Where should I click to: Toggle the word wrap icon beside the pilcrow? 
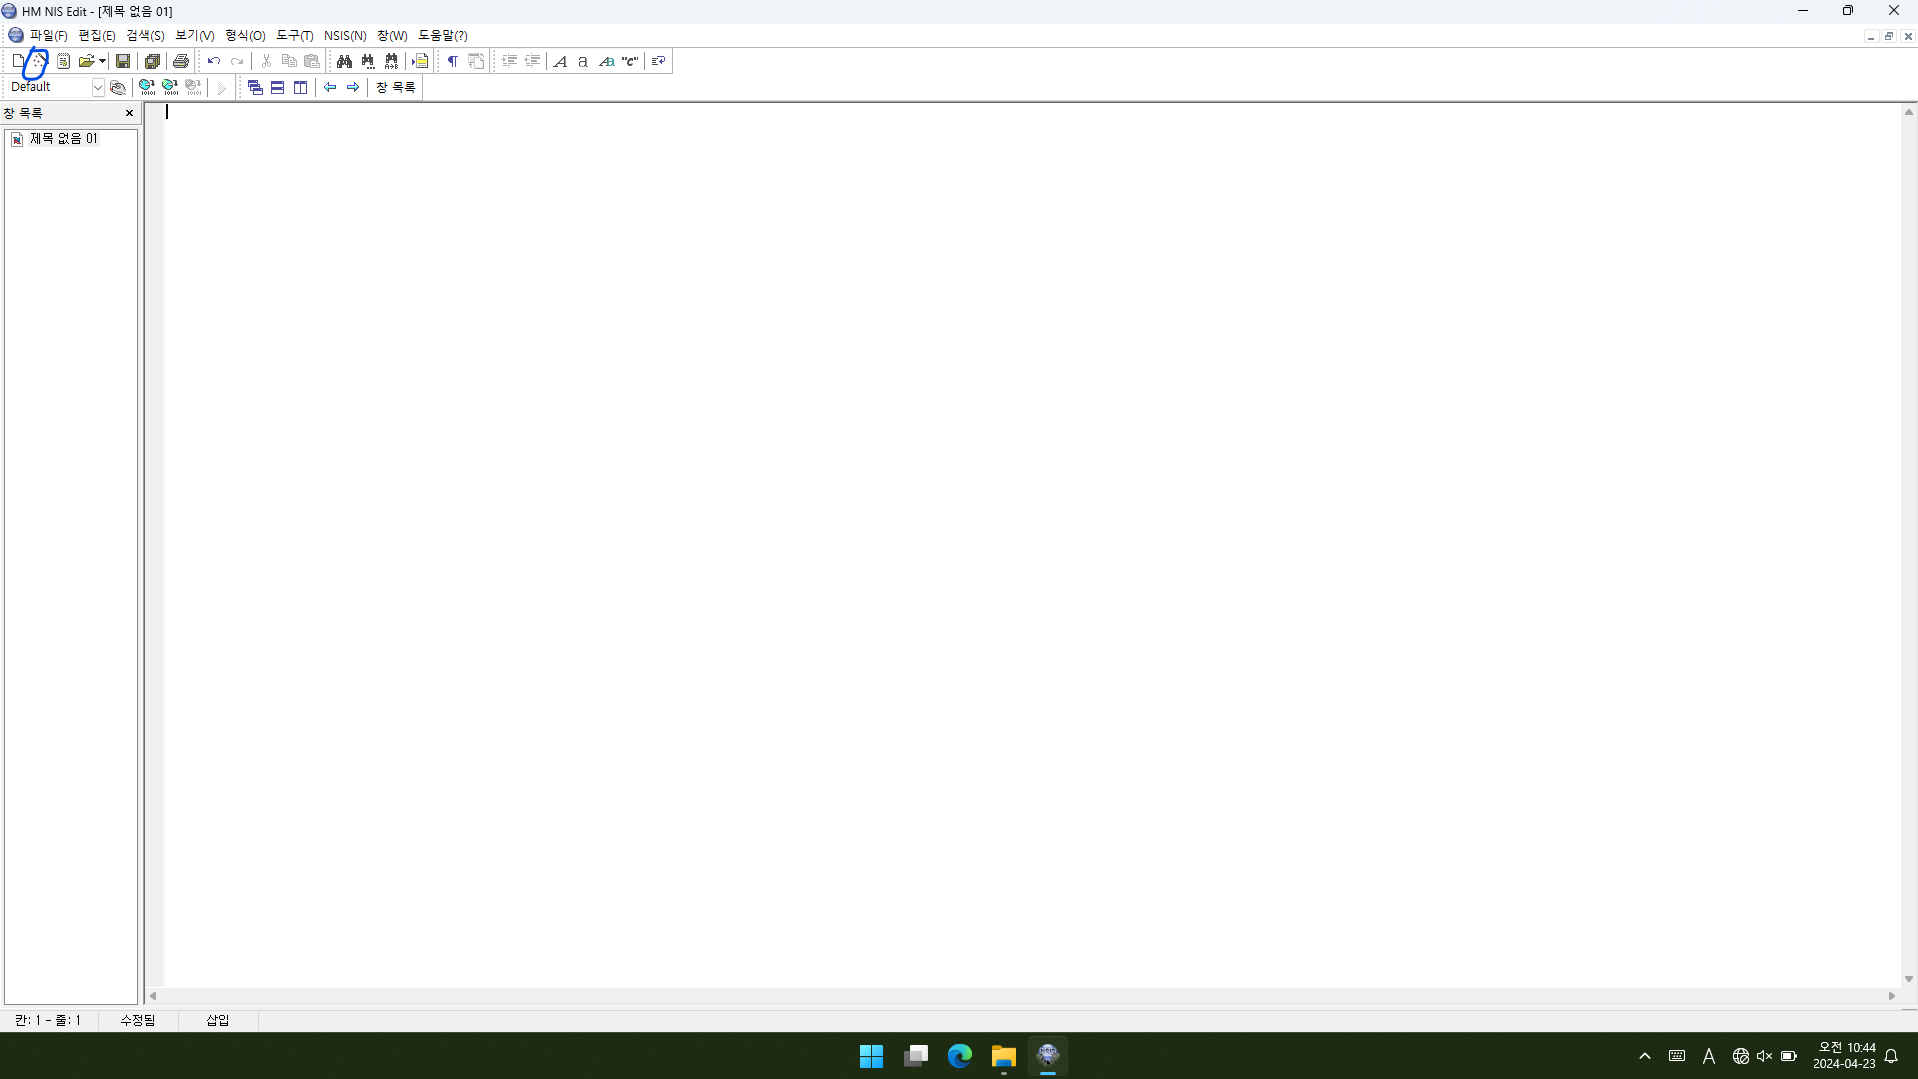point(476,61)
